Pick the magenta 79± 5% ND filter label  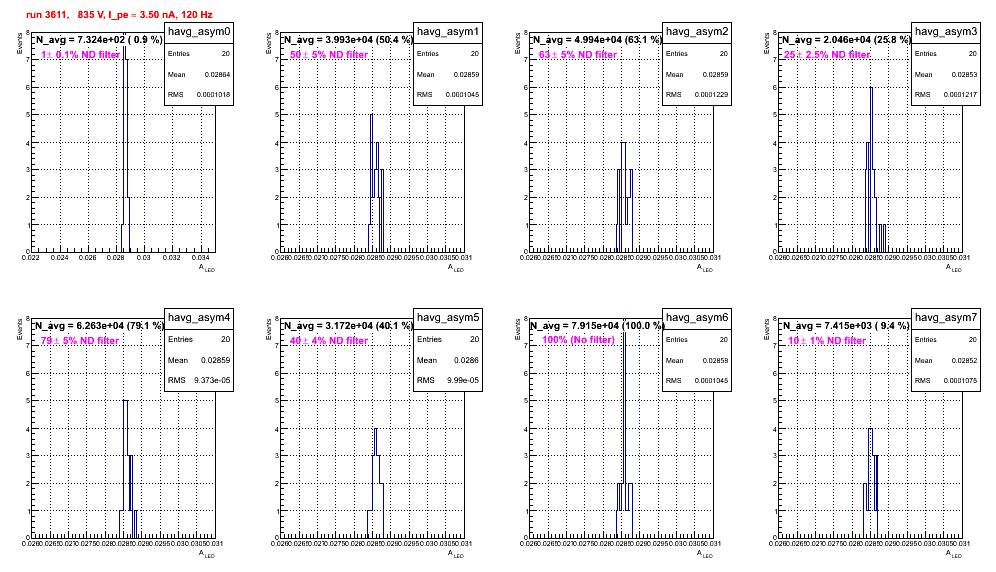(80, 341)
